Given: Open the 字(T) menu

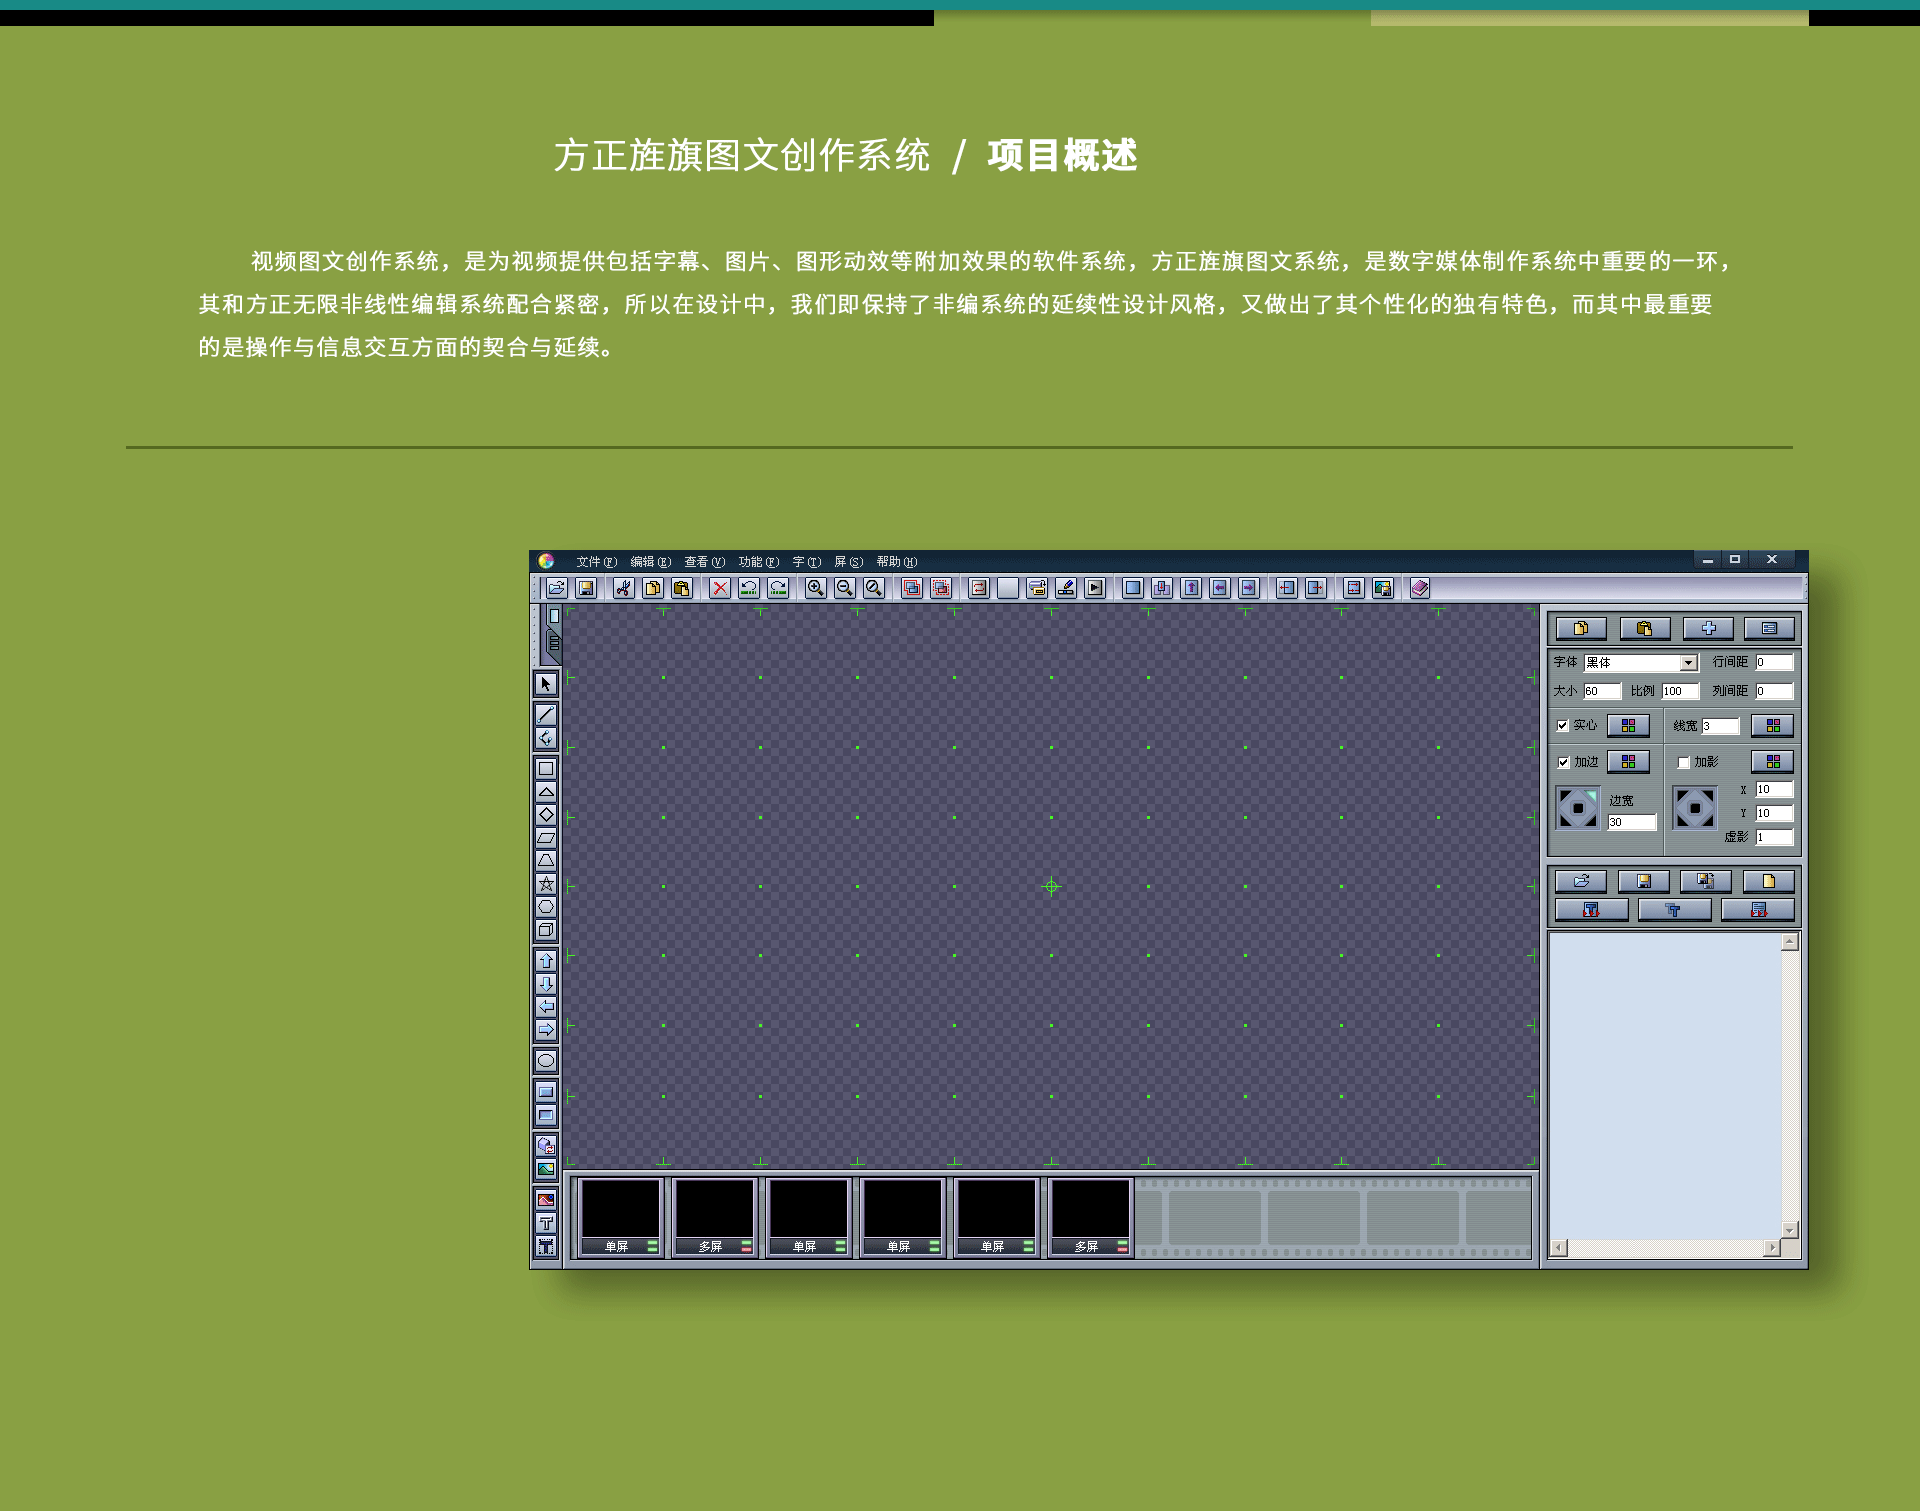Looking at the screenshot, I should point(806,561).
